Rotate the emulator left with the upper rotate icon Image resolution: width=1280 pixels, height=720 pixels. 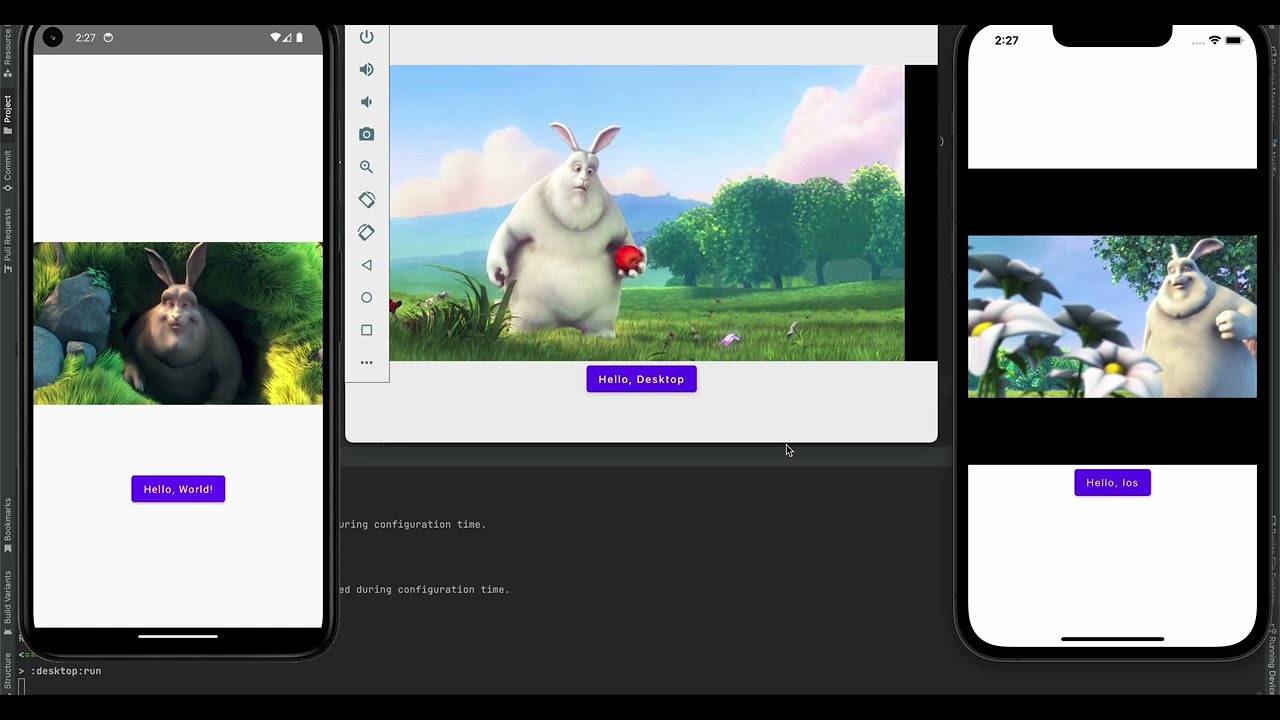pyautogui.click(x=366, y=200)
